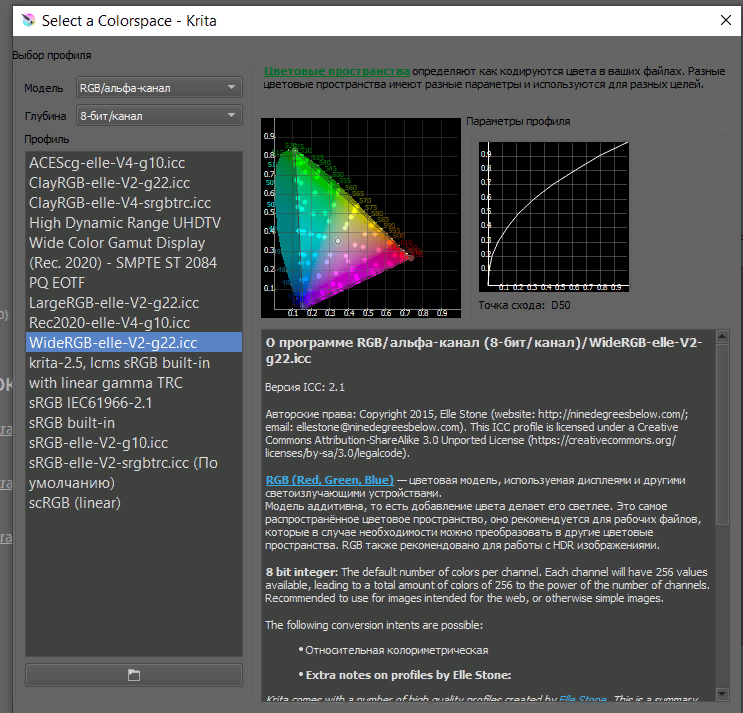Select default profile sRGB-elle-V2-srgbtrc.icc
The image size is (743, 713).
click(x=134, y=473)
